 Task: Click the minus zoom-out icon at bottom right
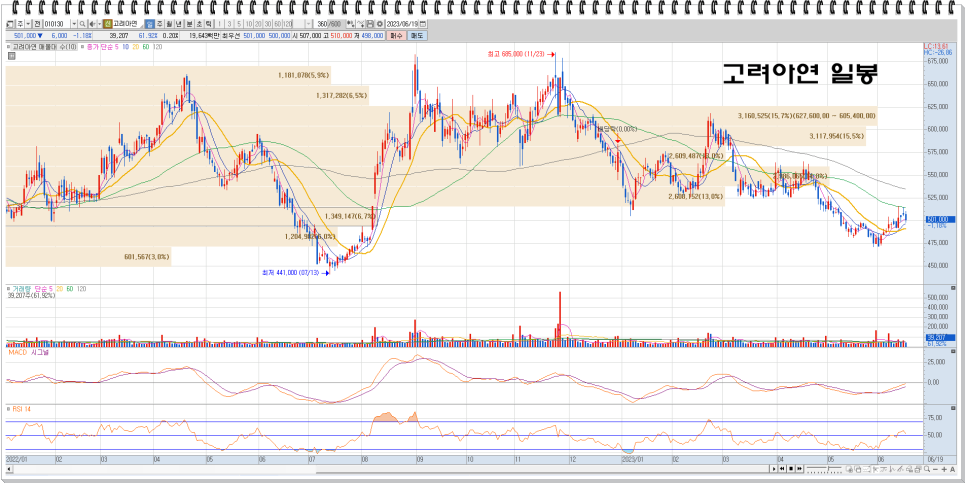[935, 469]
